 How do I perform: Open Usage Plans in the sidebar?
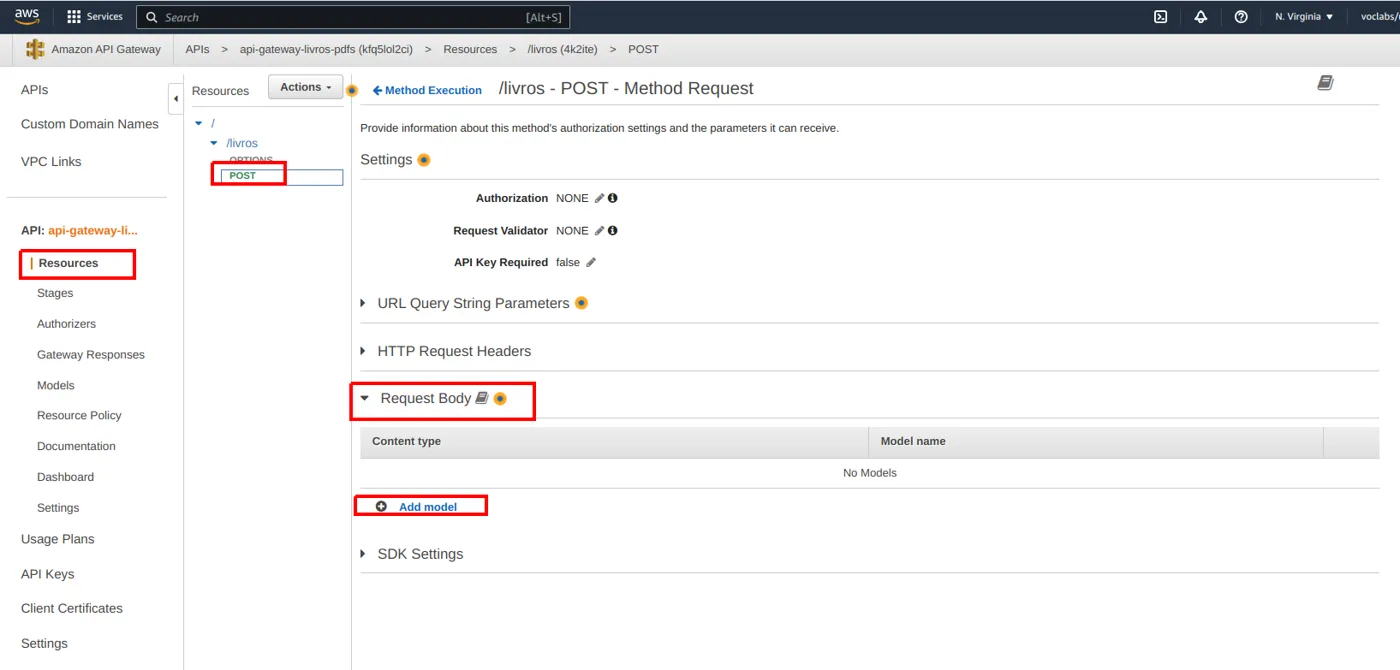point(58,539)
